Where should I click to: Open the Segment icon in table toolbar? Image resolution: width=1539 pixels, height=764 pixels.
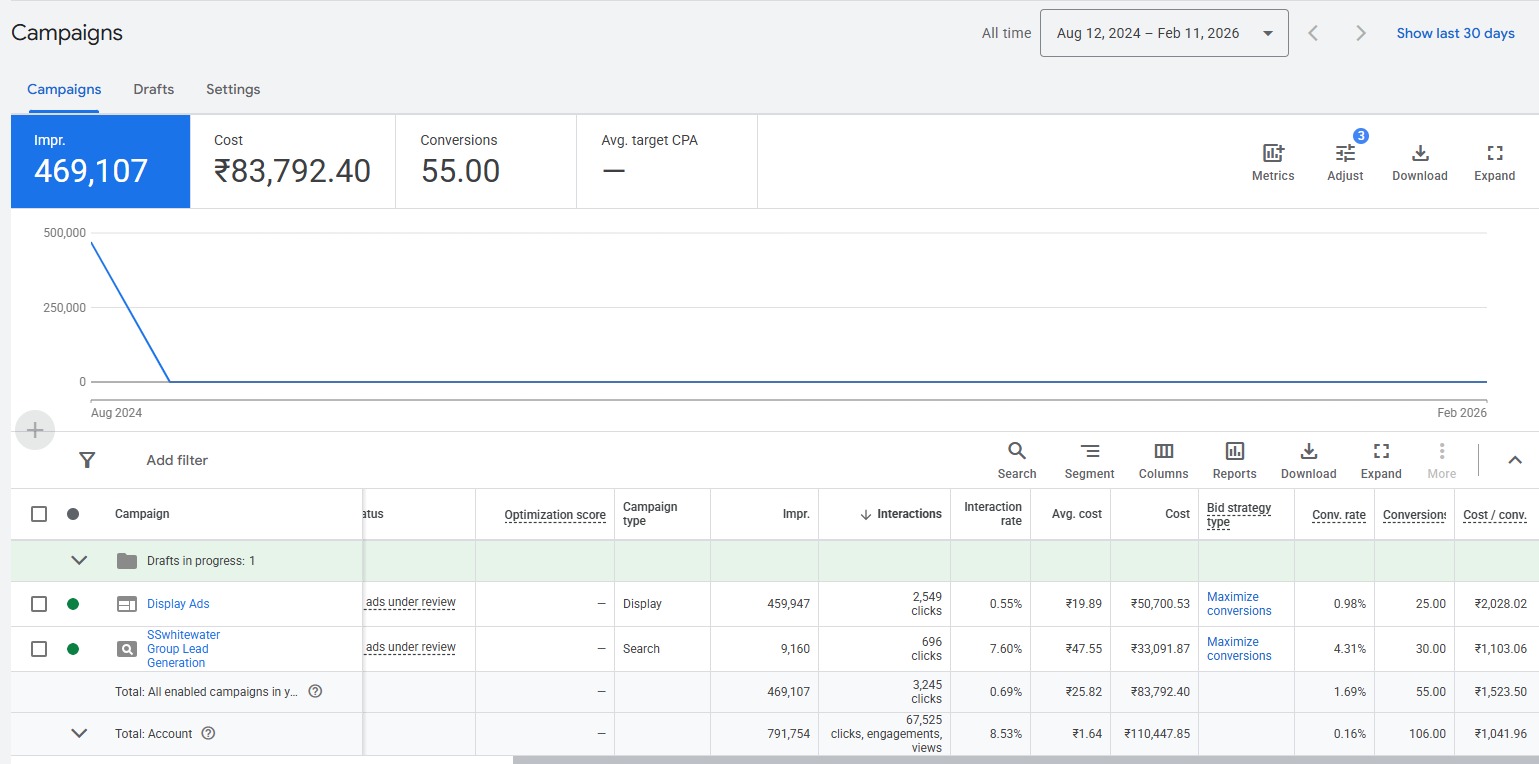click(x=1089, y=451)
